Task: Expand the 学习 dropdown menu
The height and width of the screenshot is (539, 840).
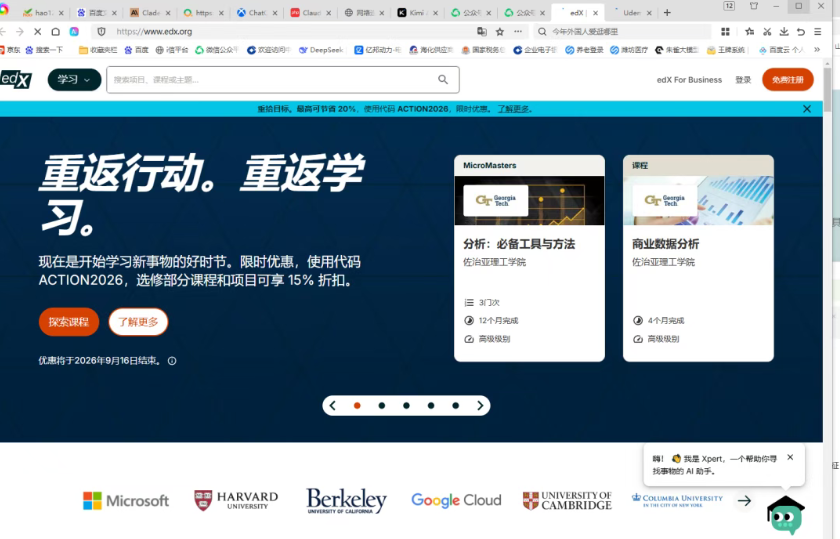Action: tap(74, 80)
